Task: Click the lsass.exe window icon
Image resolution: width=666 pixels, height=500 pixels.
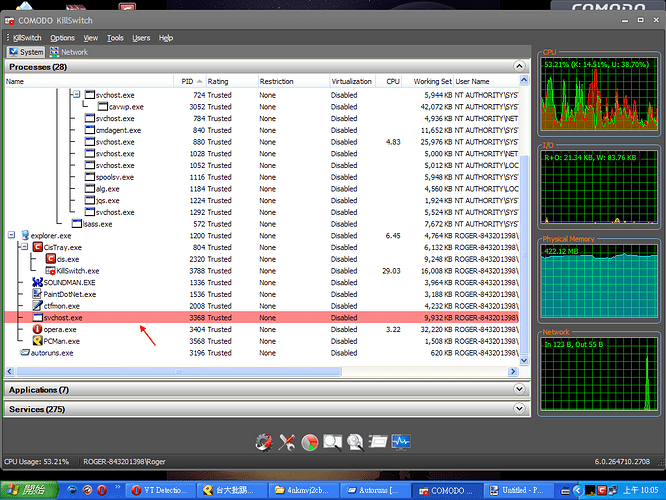Action: 77,223
